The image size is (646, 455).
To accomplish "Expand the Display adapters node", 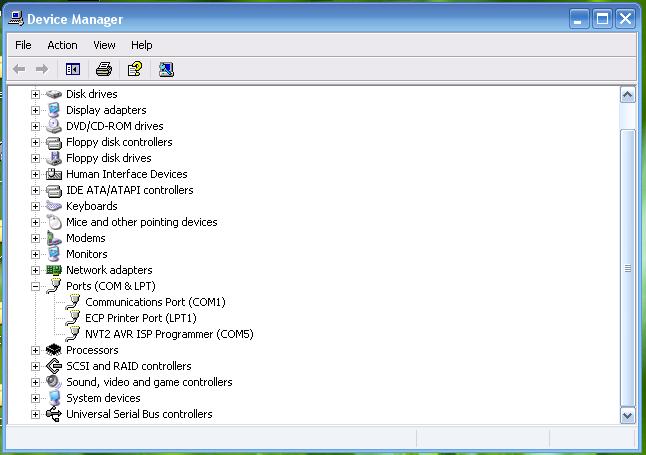I will pyautogui.click(x=35, y=110).
